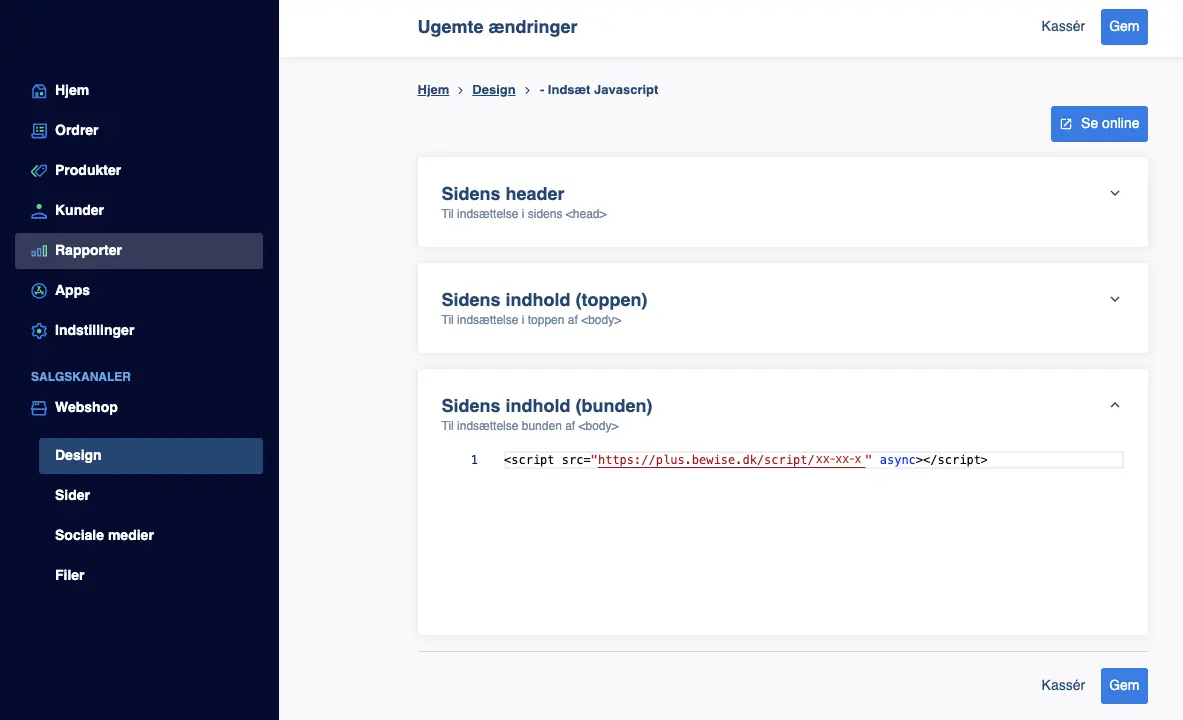1183x720 pixels.
Task: Follow the Design breadcrumb link
Action: pyautogui.click(x=493, y=90)
